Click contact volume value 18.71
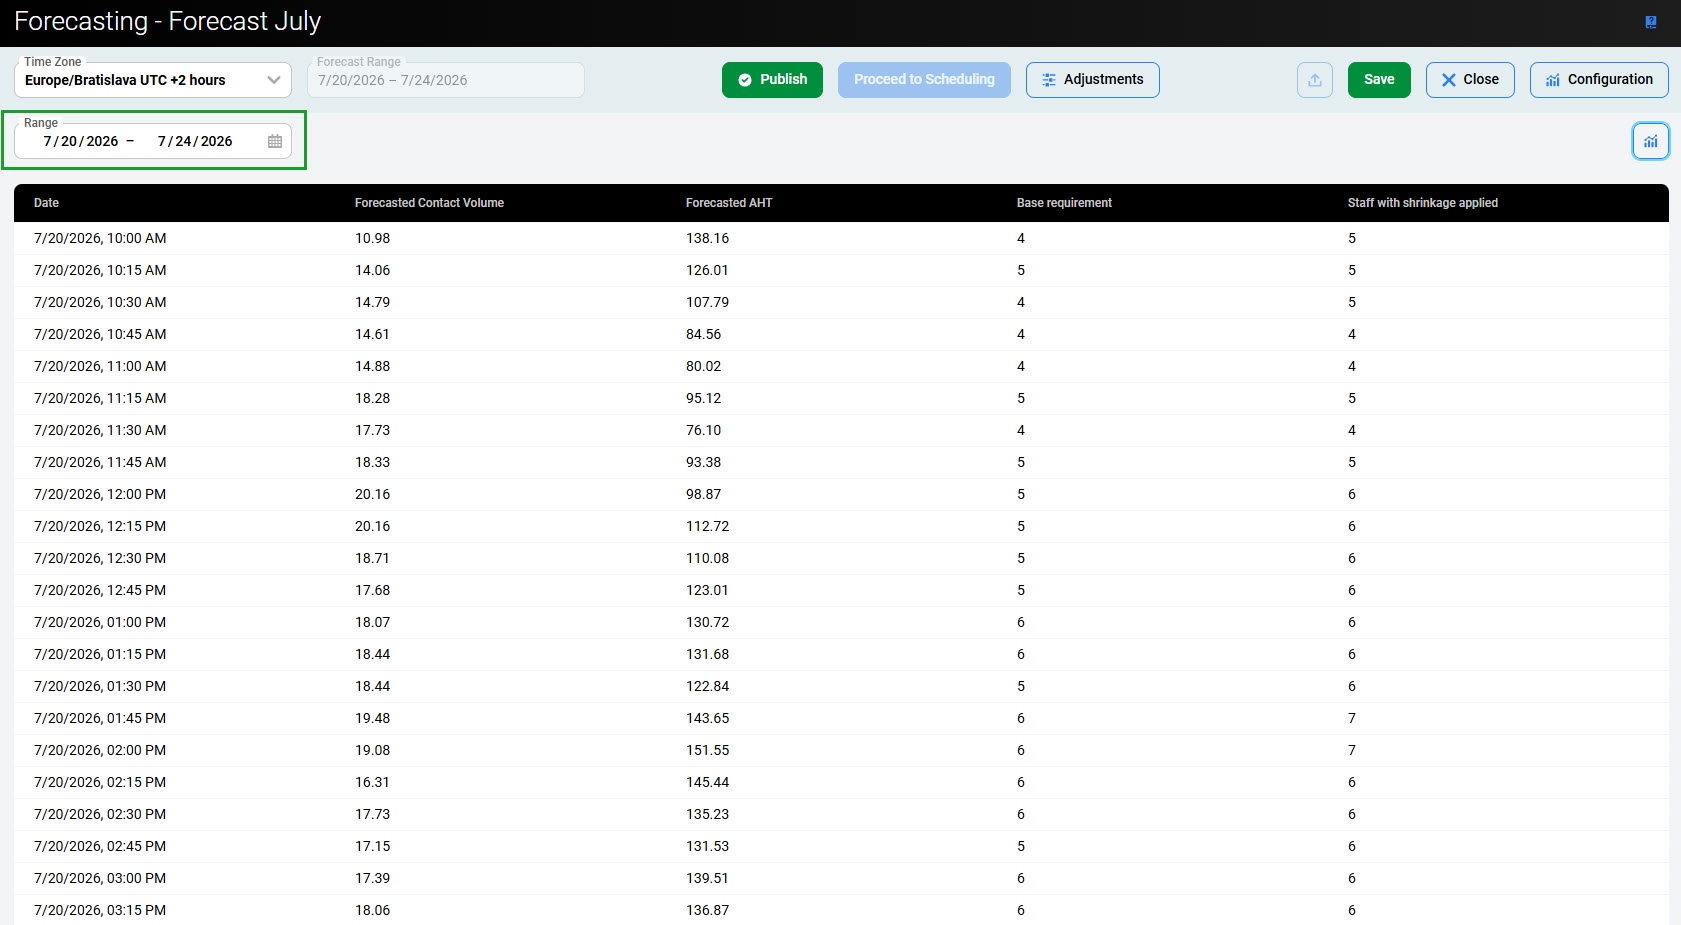1681x925 pixels. (x=372, y=559)
